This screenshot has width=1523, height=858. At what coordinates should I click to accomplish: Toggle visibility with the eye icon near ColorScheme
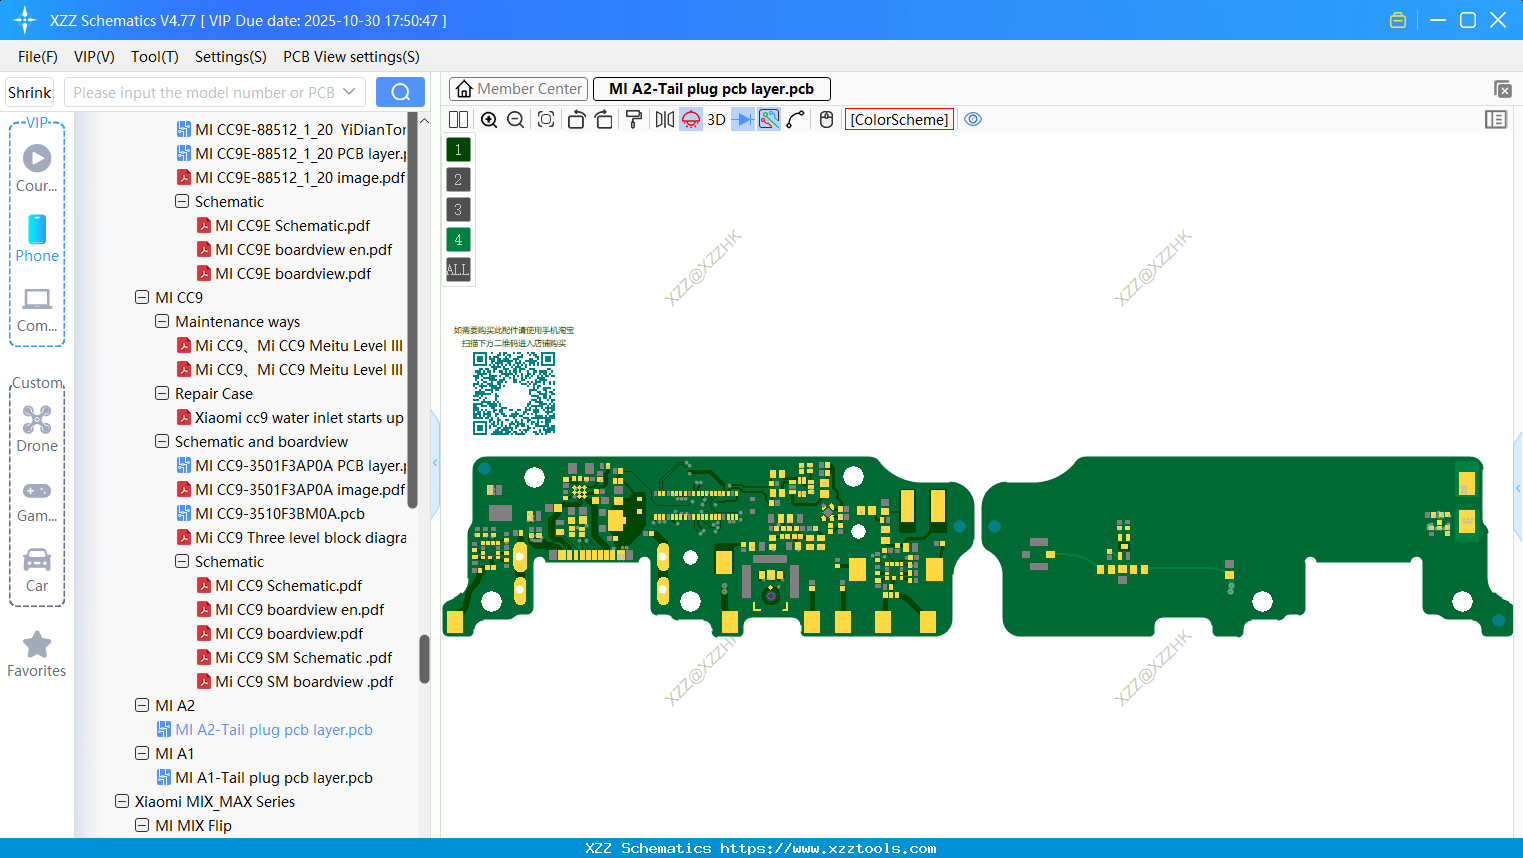pyautogui.click(x=973, y=118)
